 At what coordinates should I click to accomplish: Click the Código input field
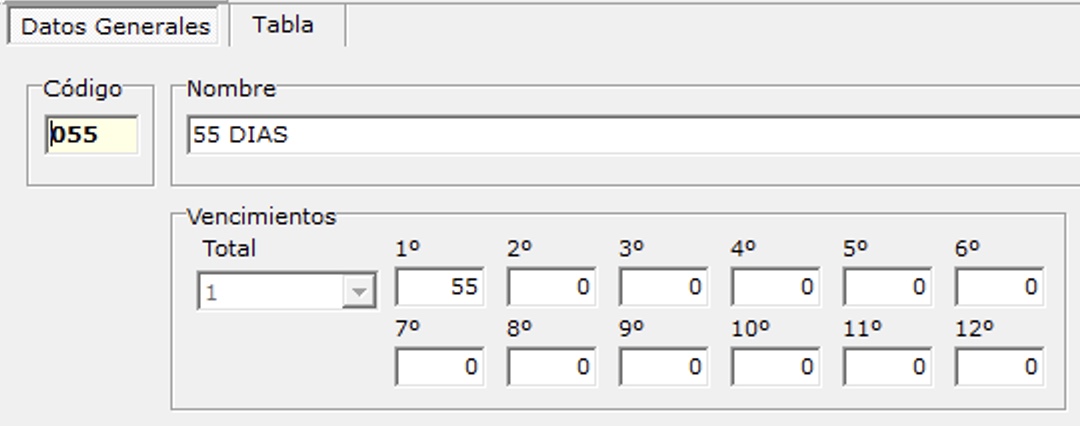[x=92, y=135]
